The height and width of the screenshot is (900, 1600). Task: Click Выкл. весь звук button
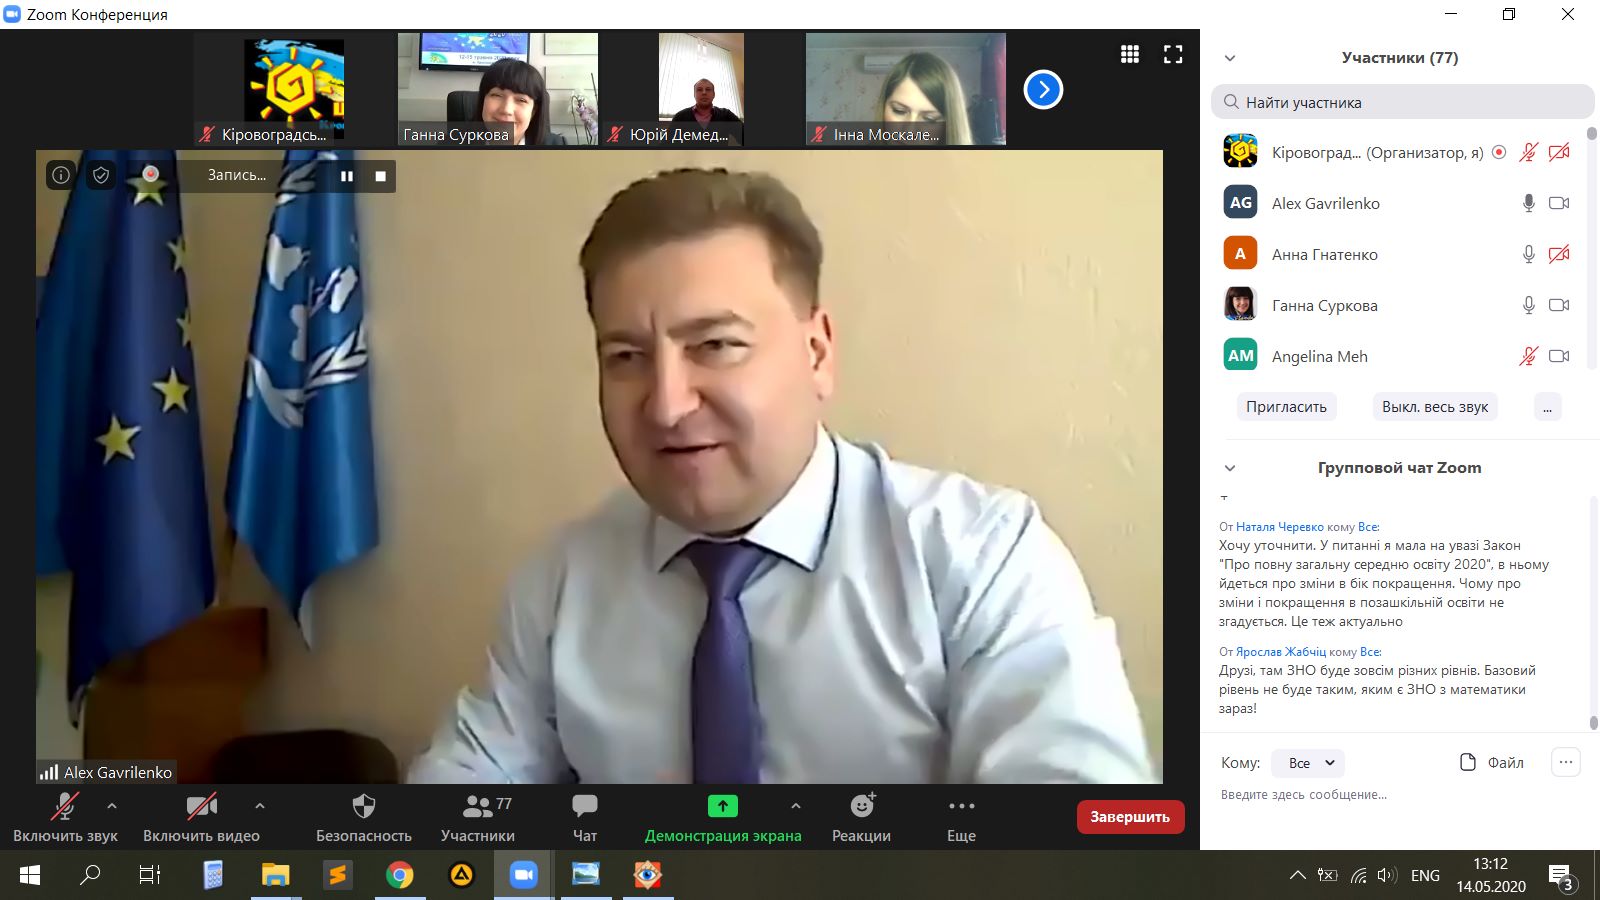[1434, 407]
